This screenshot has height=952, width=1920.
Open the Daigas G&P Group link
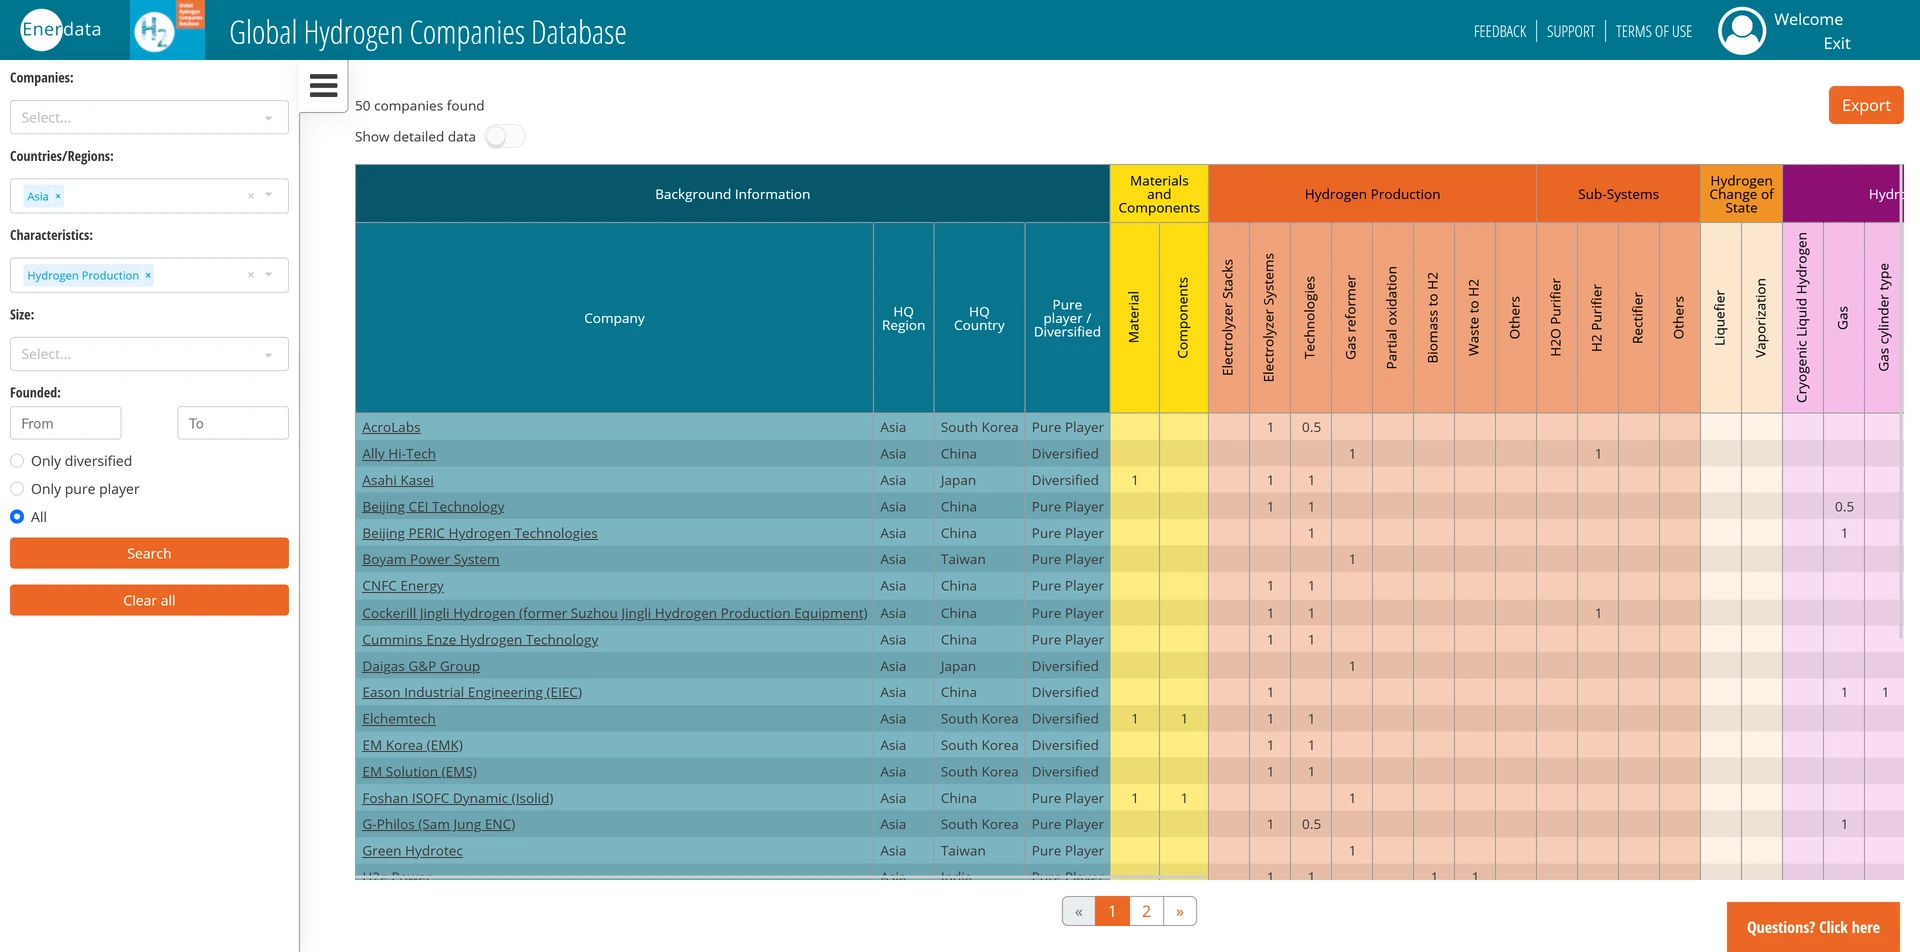[421, 666]
